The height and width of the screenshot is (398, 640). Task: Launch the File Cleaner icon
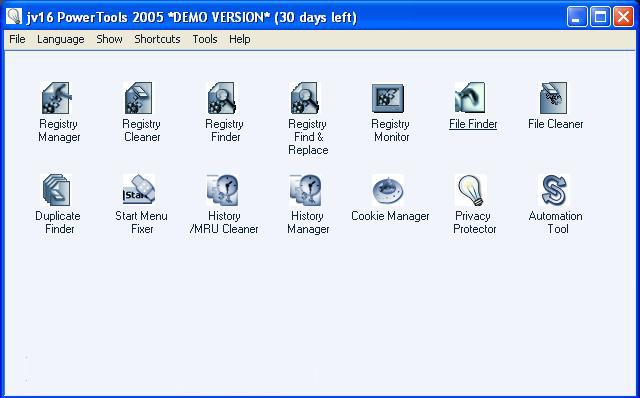pos(554,98)
